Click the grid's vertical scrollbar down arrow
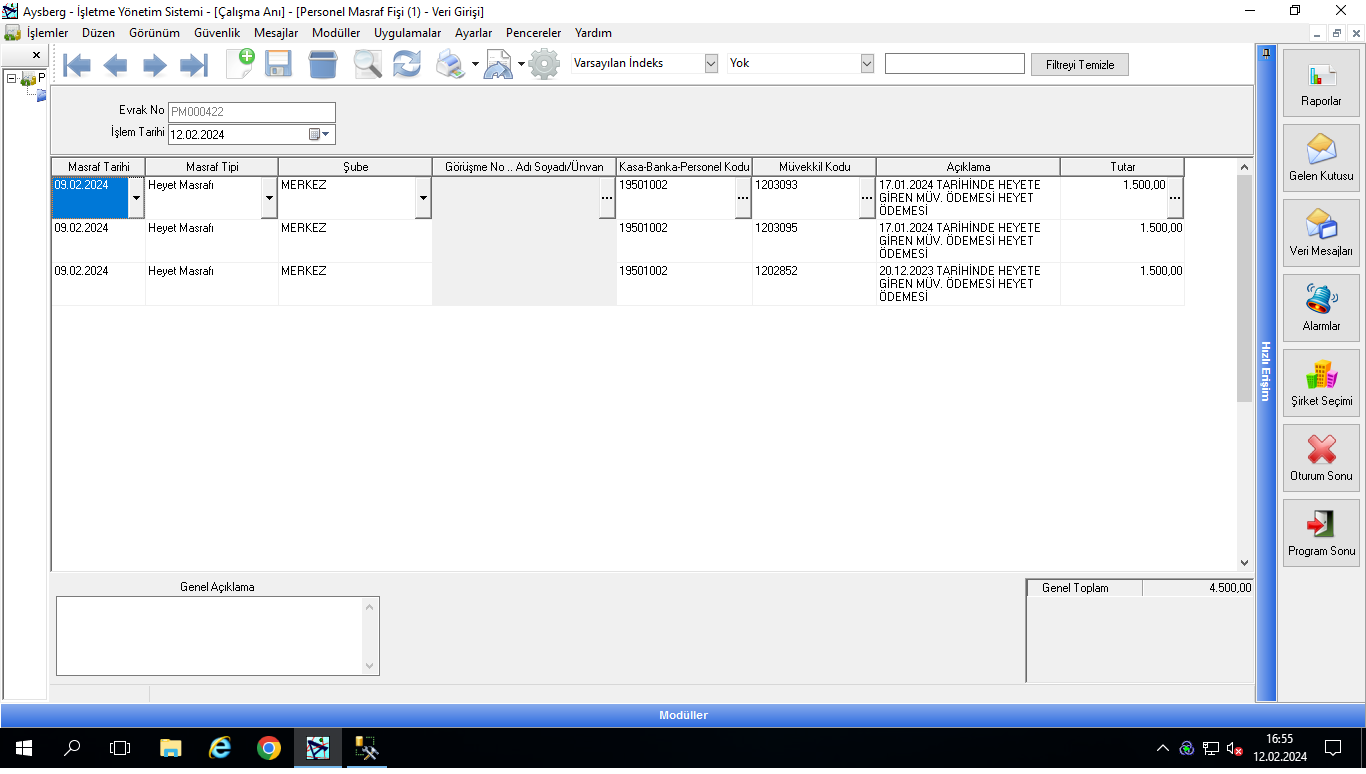Image resolution: width=1366 pixels, height=774 pixels. (1244, 563)
